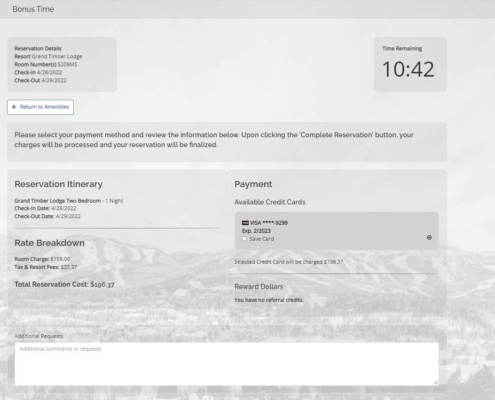Click the 10:42 countdown timer
Screen dimensions: 495x400
pyautogui.click(x=408, y=69)
